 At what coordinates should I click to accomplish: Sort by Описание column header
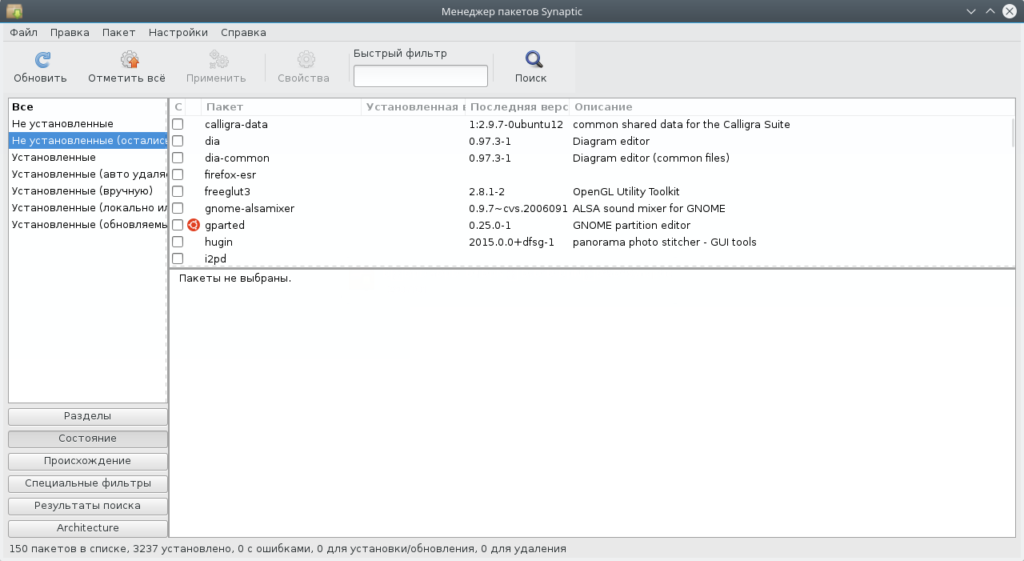pyautogui.click(x=790, y=107)
